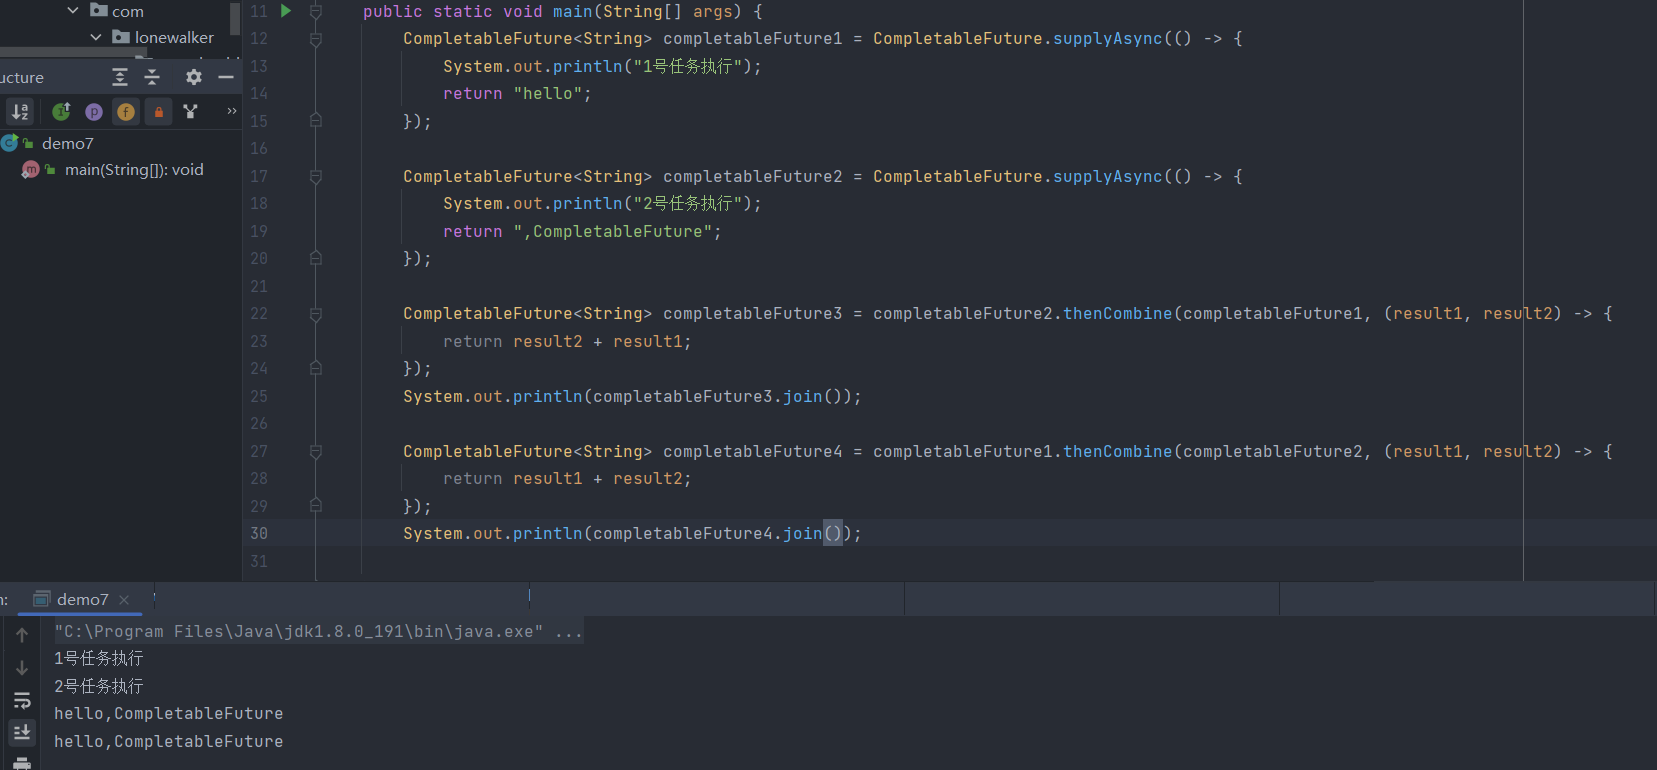1657x770 pixels.
Task: Toggle show non-public members filter
Action: (x=158, y=112)
